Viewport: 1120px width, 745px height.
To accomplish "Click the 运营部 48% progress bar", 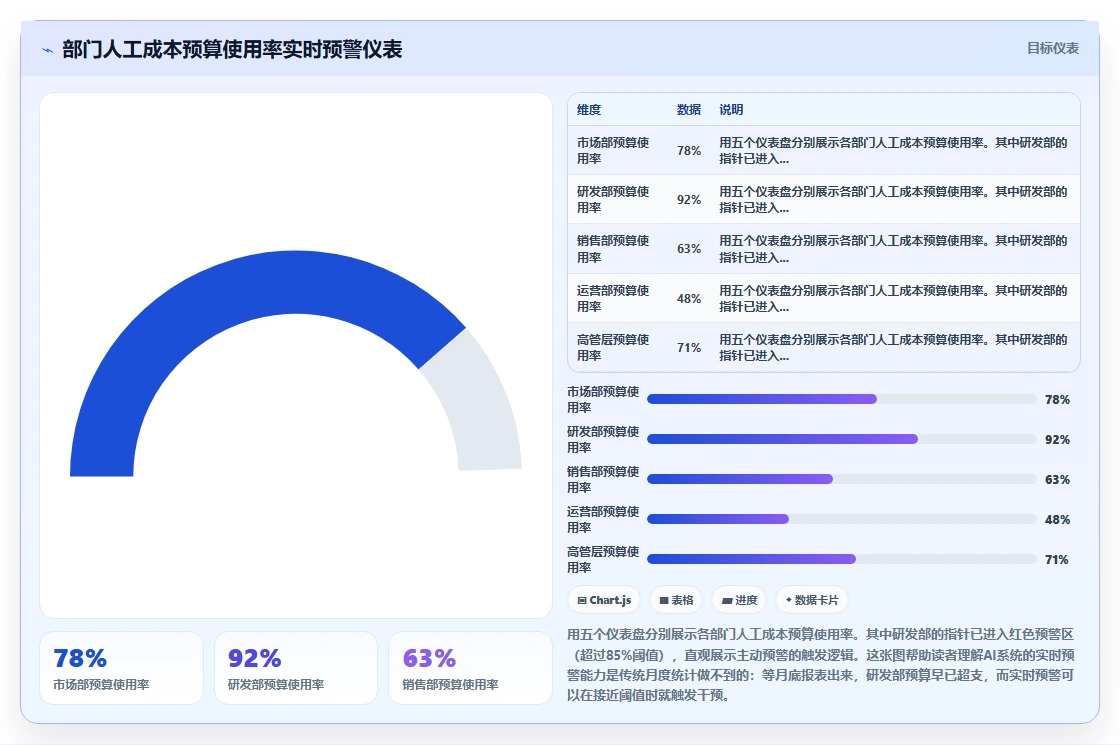I will (841, 519).
